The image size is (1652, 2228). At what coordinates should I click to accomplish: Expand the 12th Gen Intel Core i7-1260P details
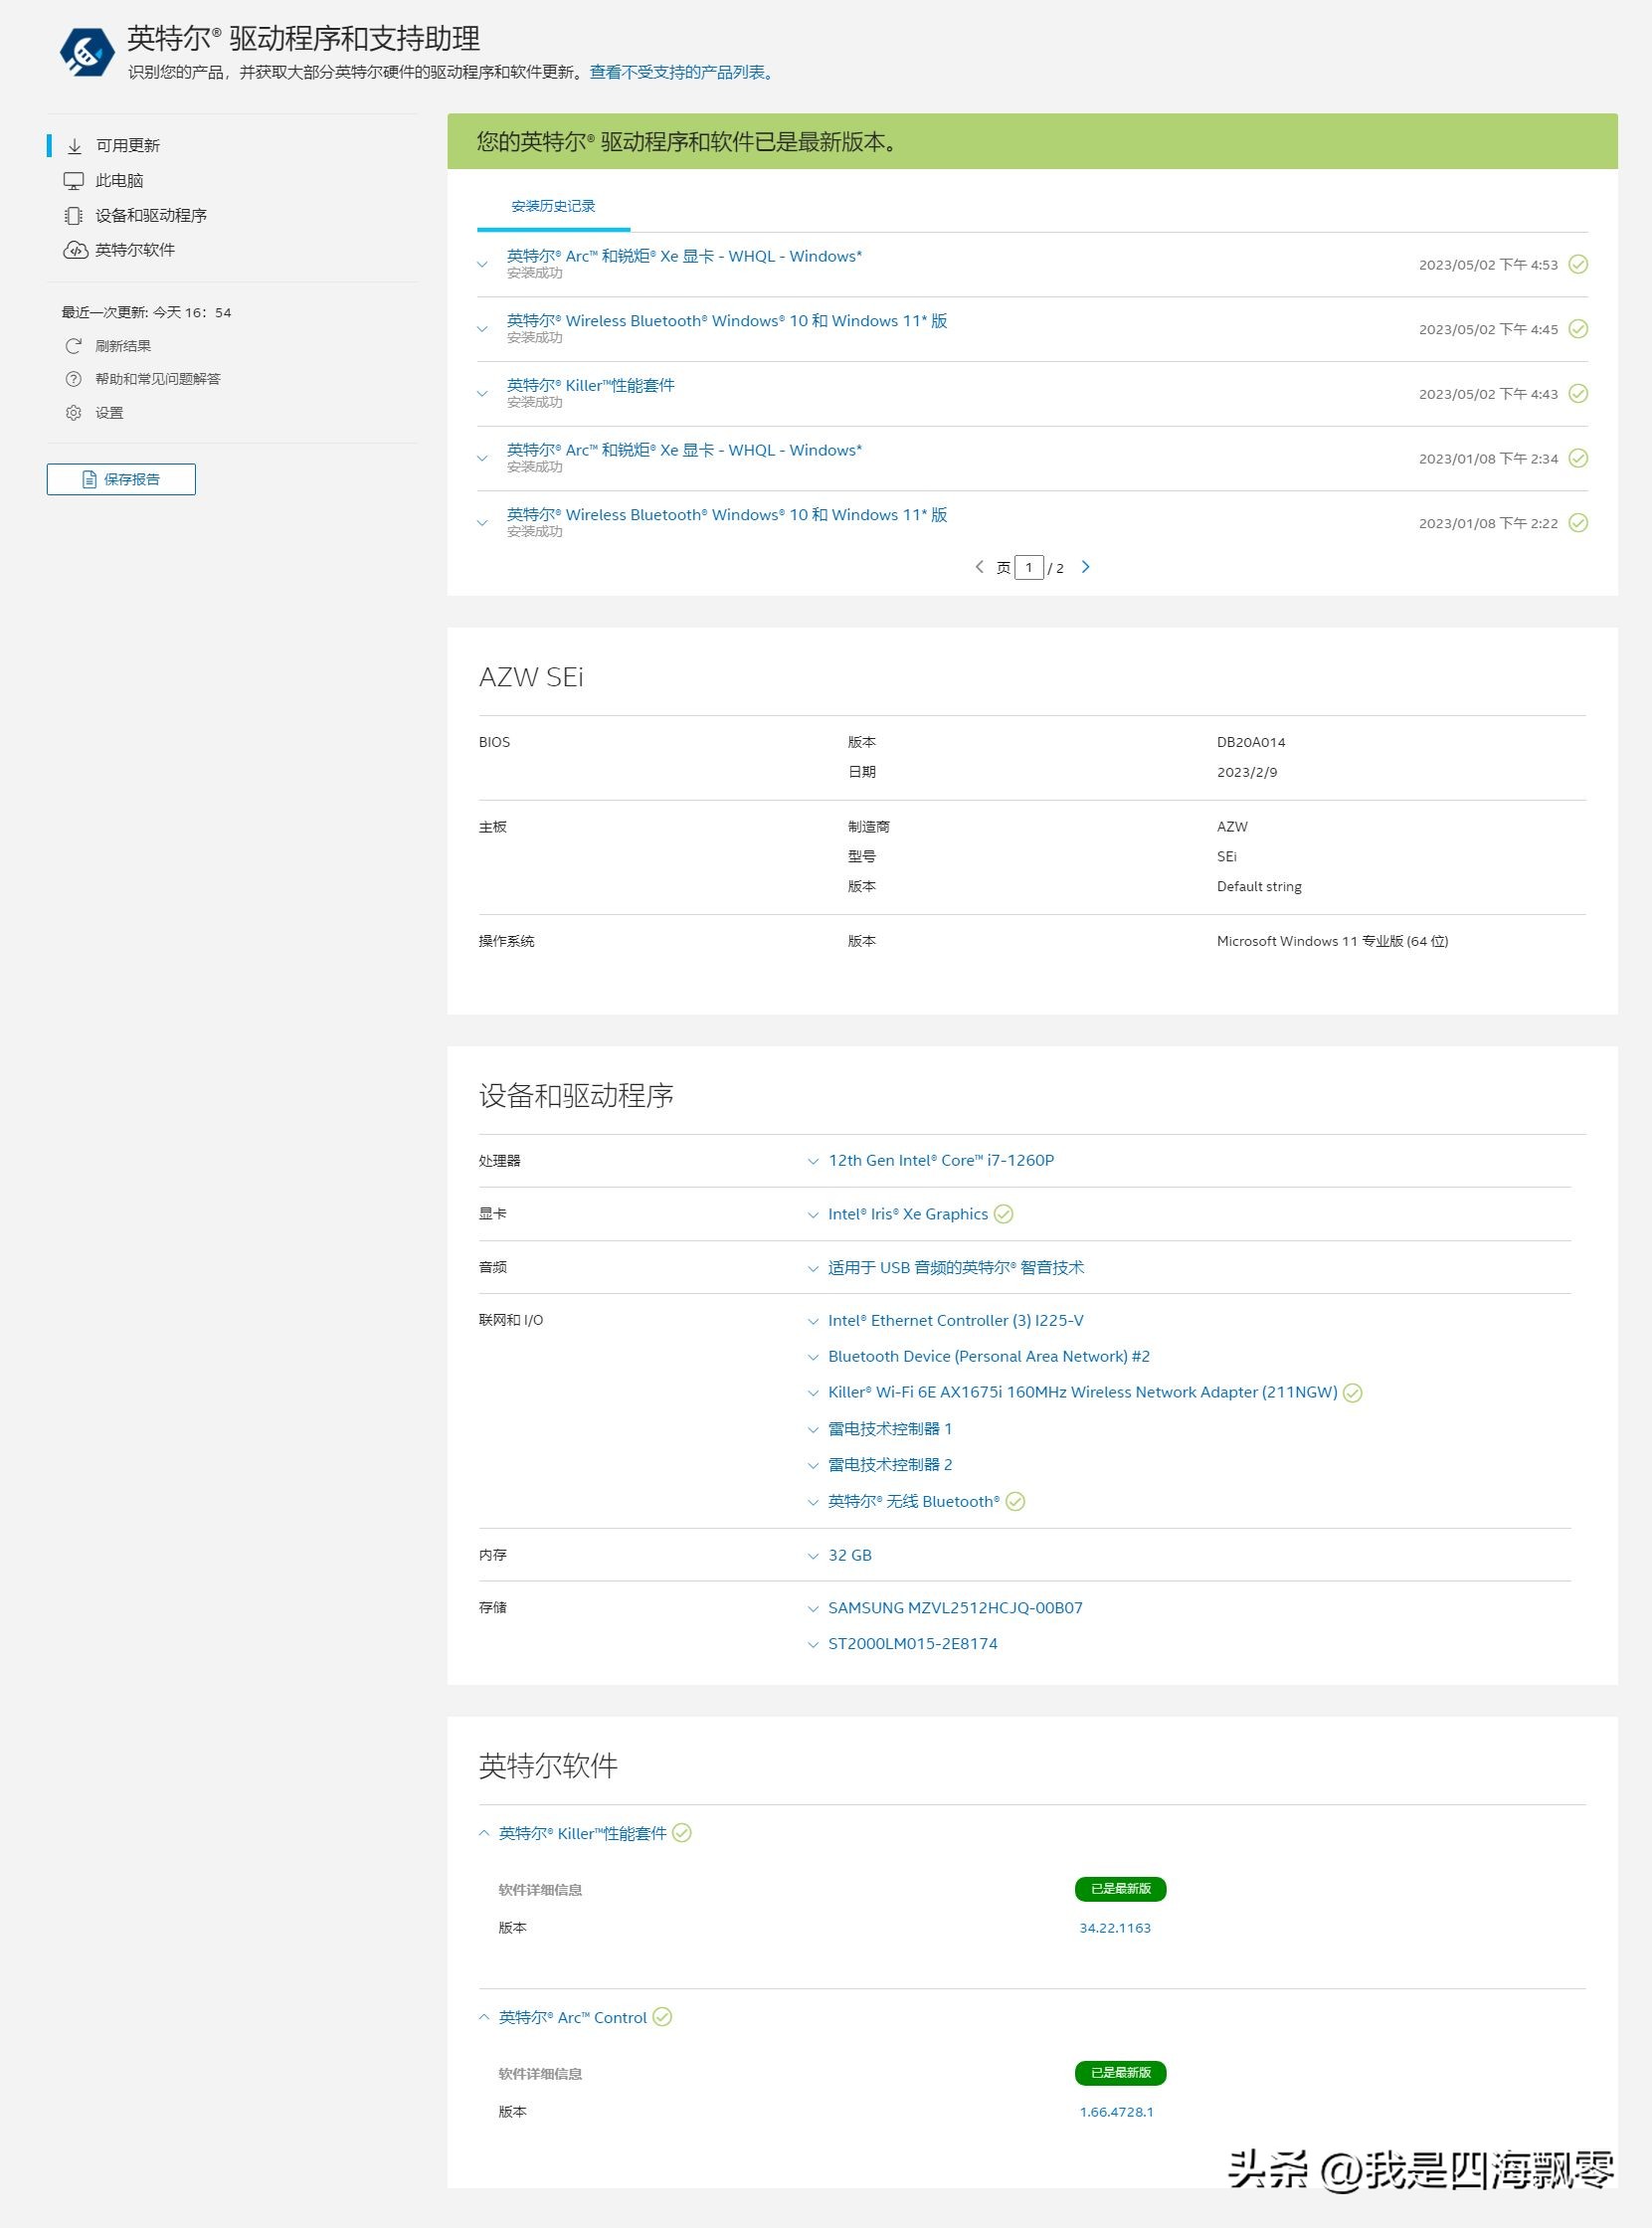click(813, 1162)
